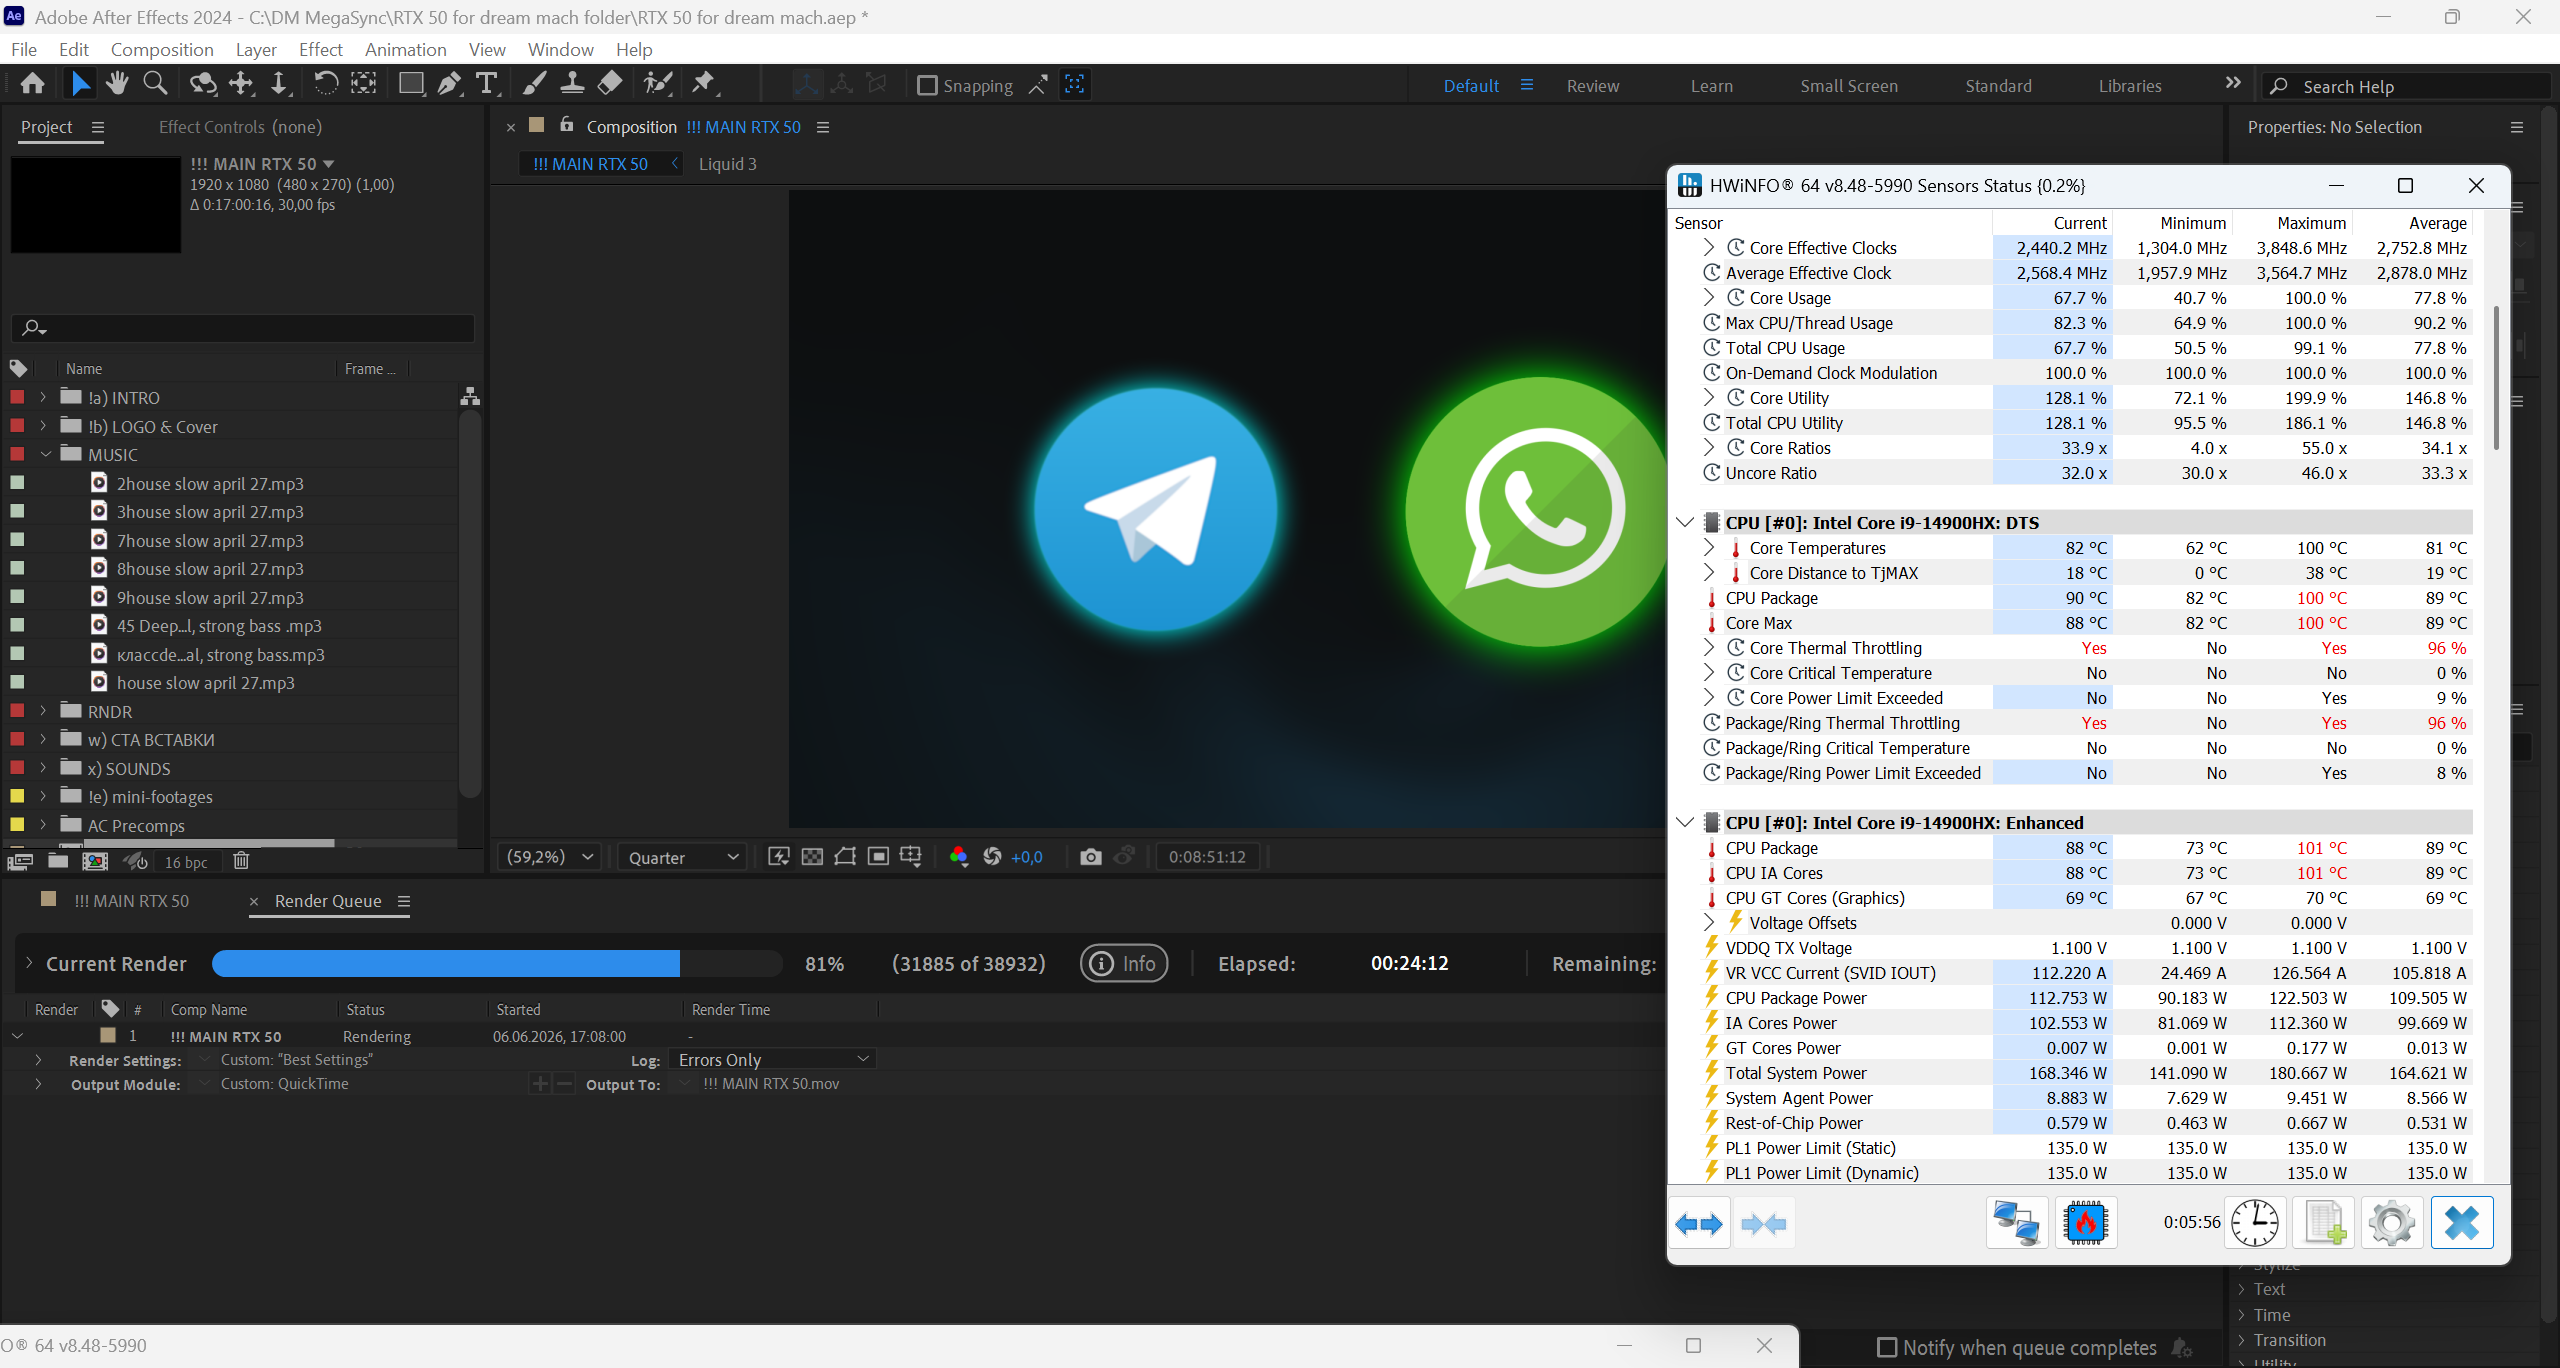Open the magnification ratio dropdown (59,2%)
Image resolution: width=2560 pixels, height=1368 pixels.
click(x=550, y=857)
